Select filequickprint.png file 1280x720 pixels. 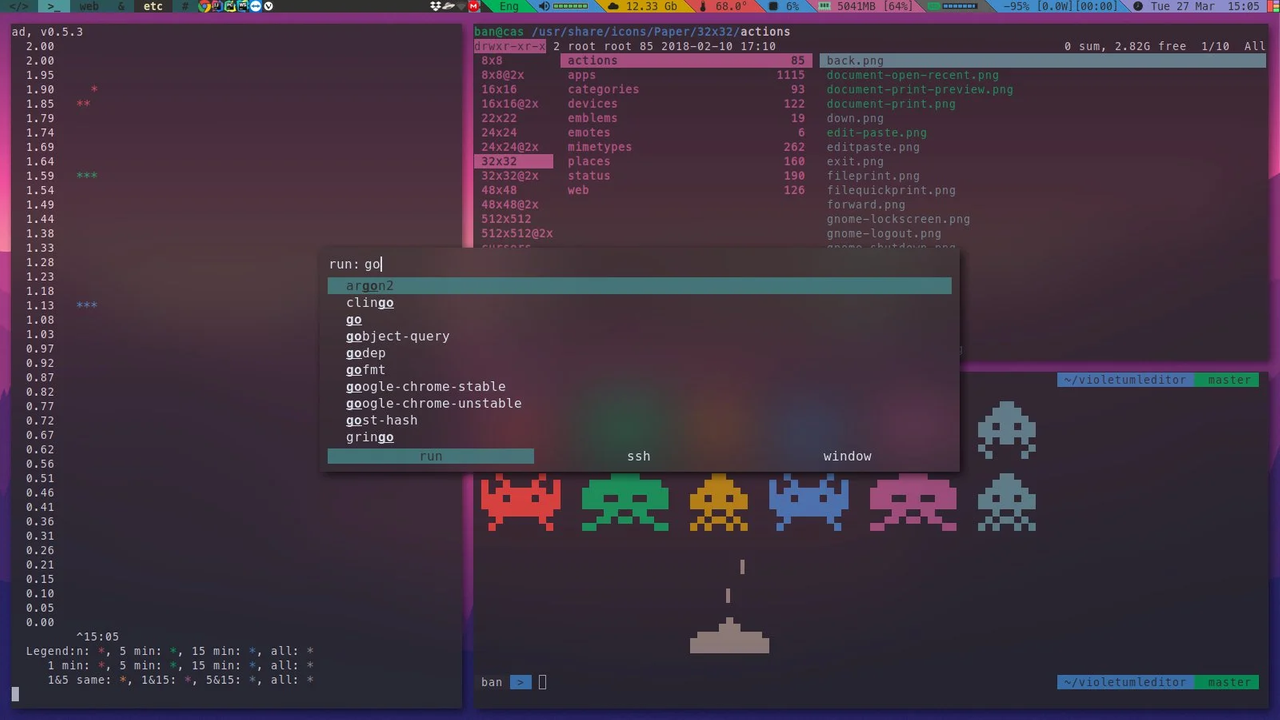click(891, 190)
